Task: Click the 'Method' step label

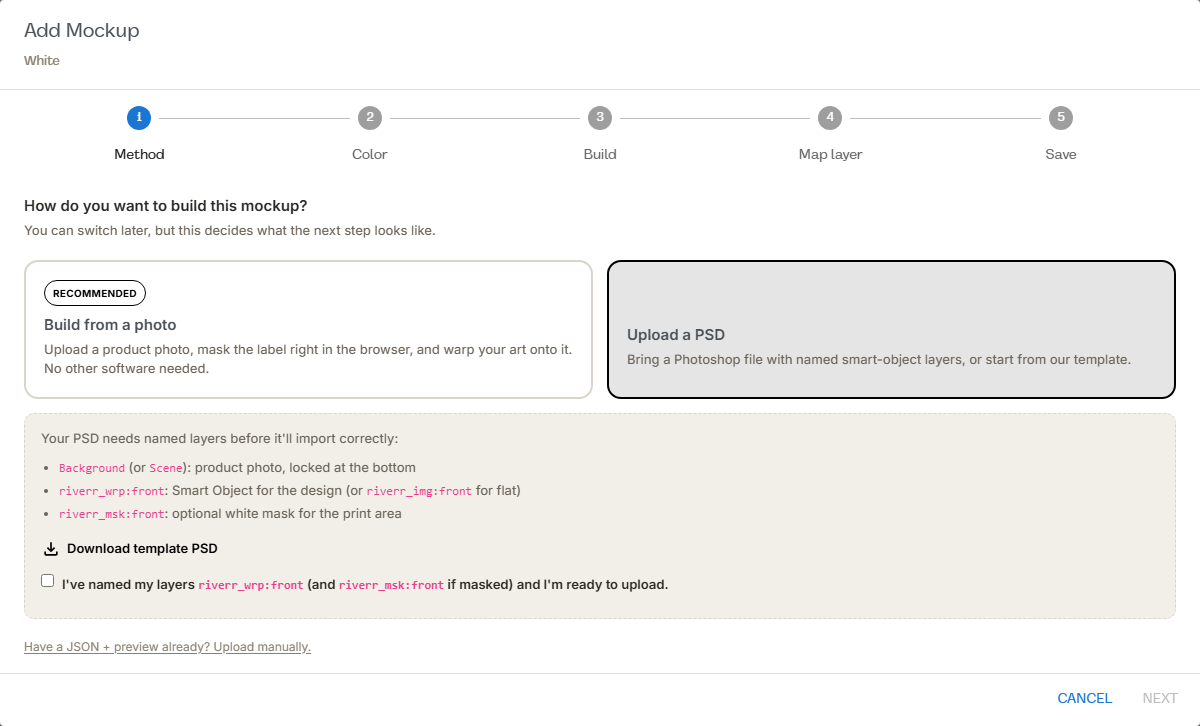Action: 139,154
